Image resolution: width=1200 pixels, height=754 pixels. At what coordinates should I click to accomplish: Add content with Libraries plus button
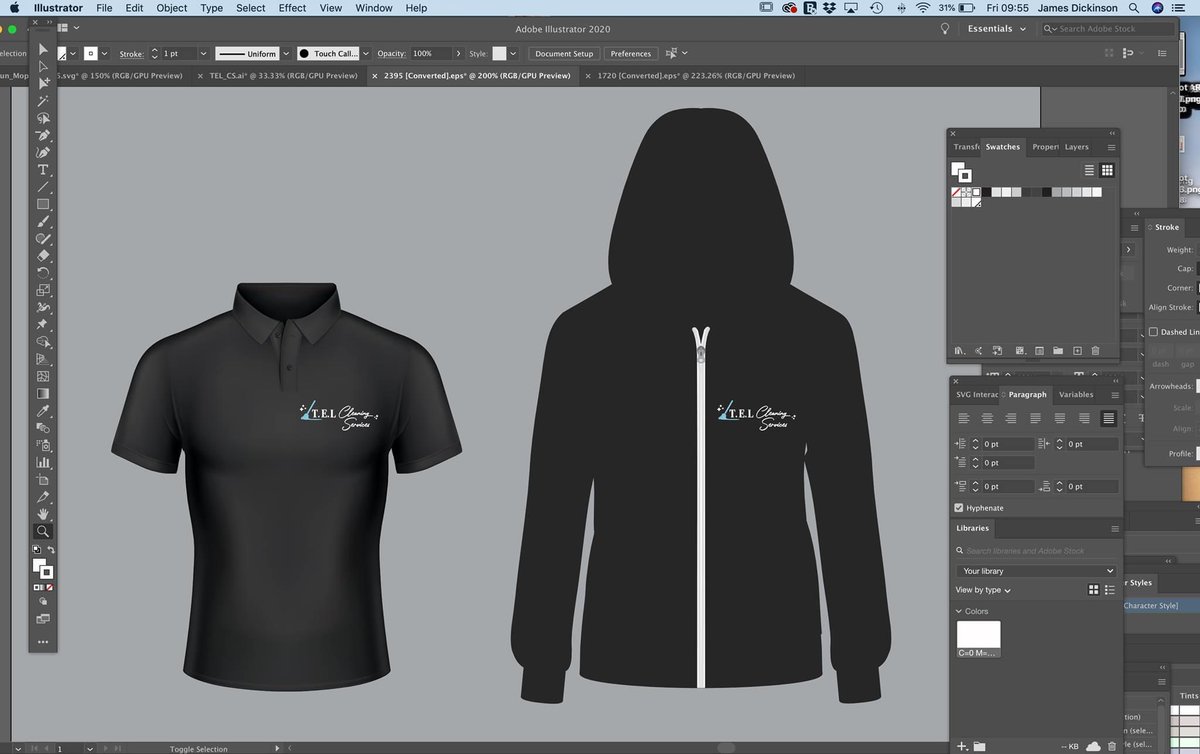pyautogui.click(x=962, y=746)
